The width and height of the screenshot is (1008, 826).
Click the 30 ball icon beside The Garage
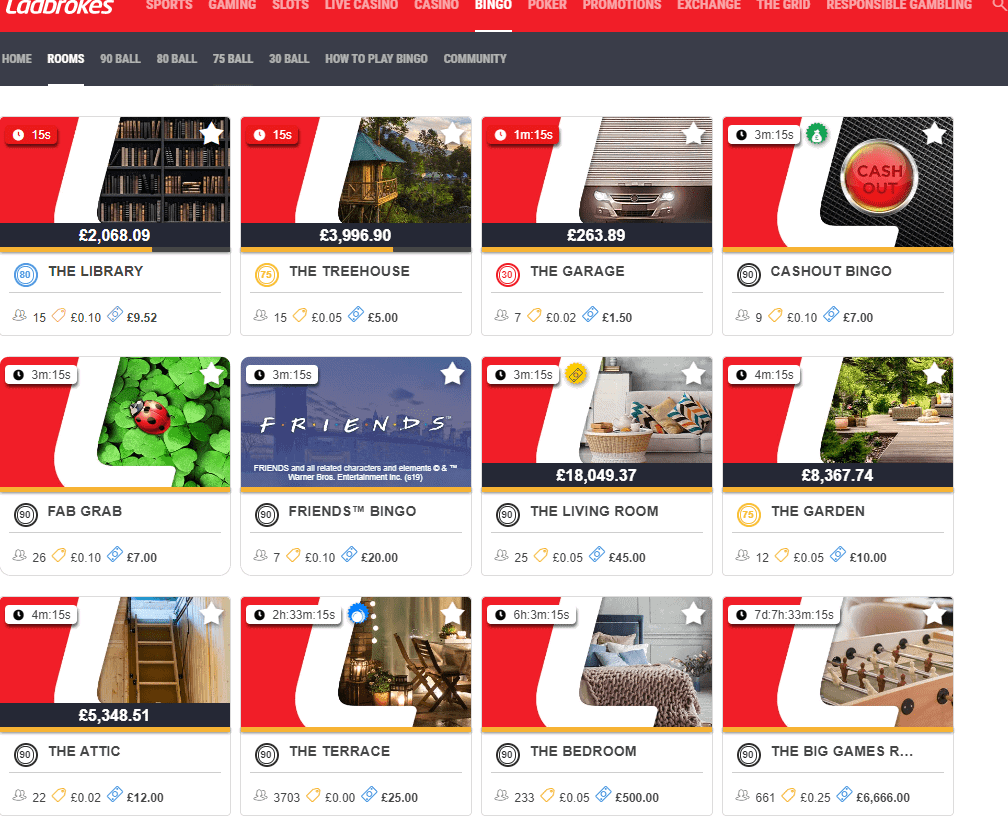507,274
